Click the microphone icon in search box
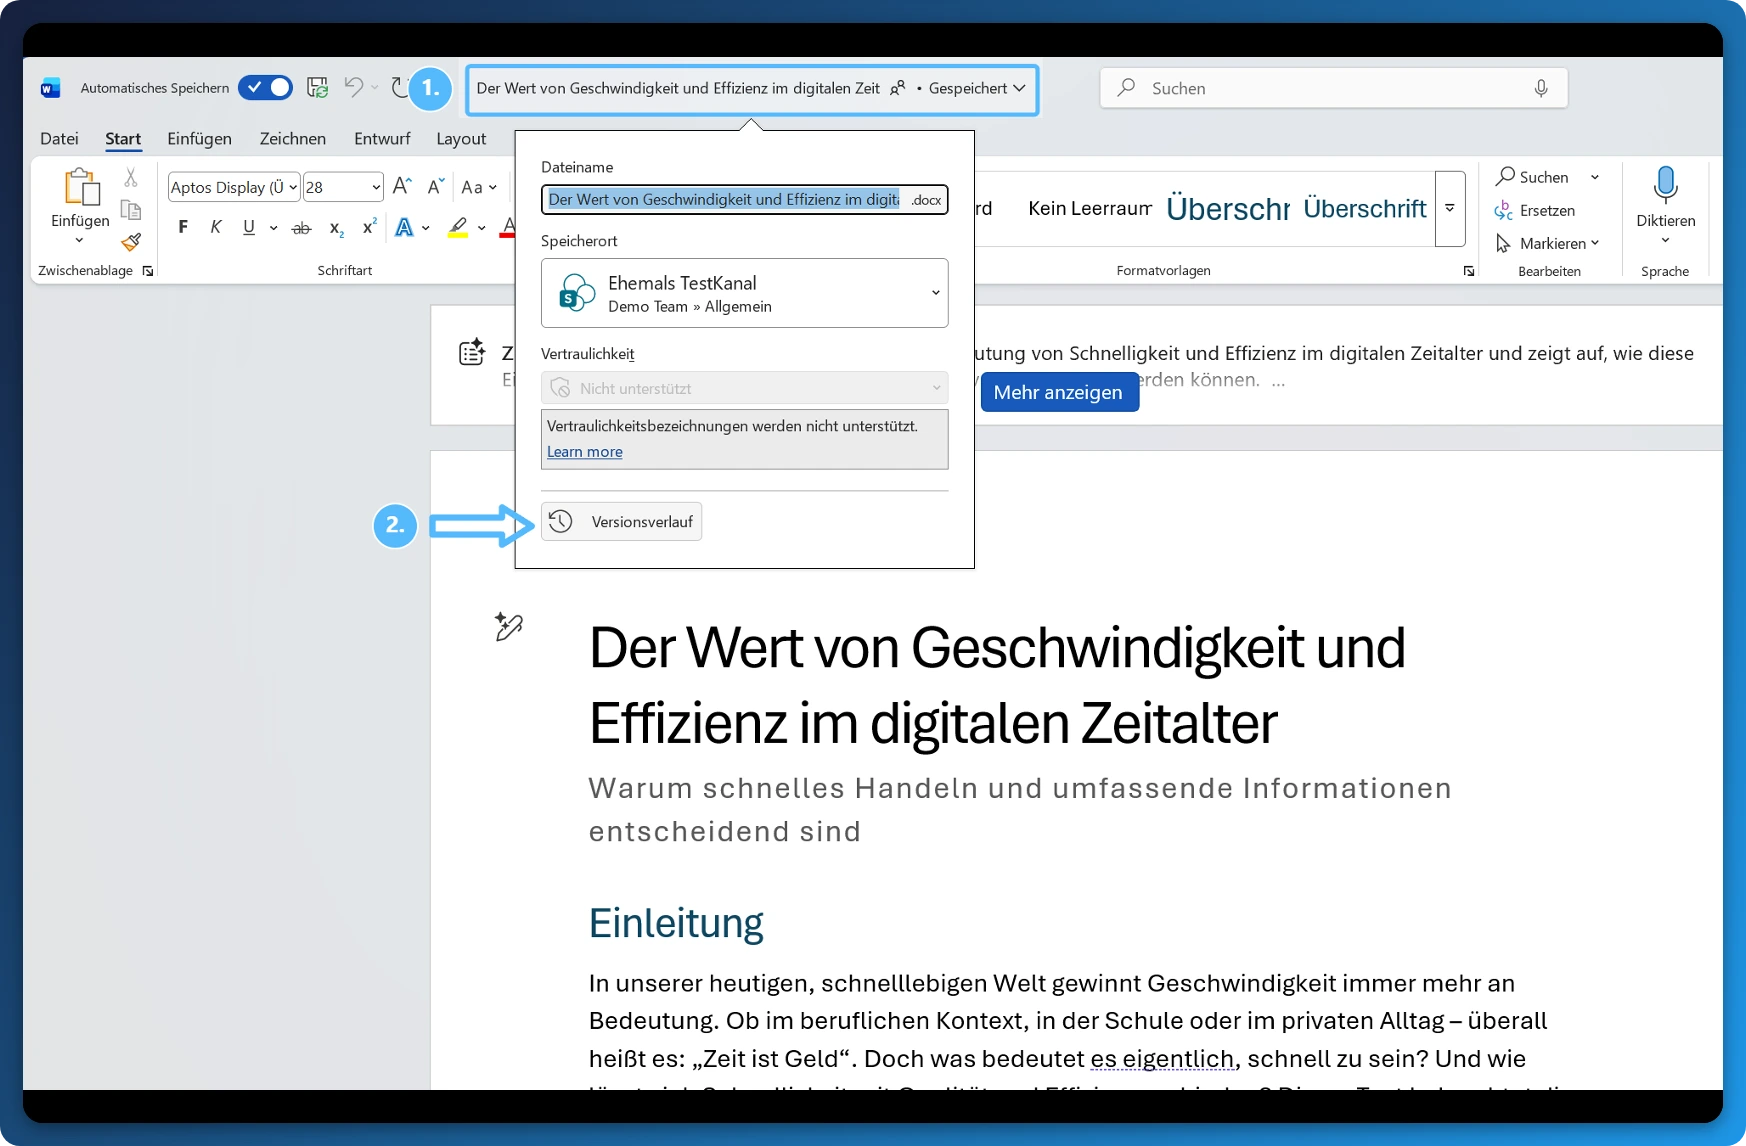This screenshot has height=1146, width=1746. pyautogui.click(x=1541, y=88)
